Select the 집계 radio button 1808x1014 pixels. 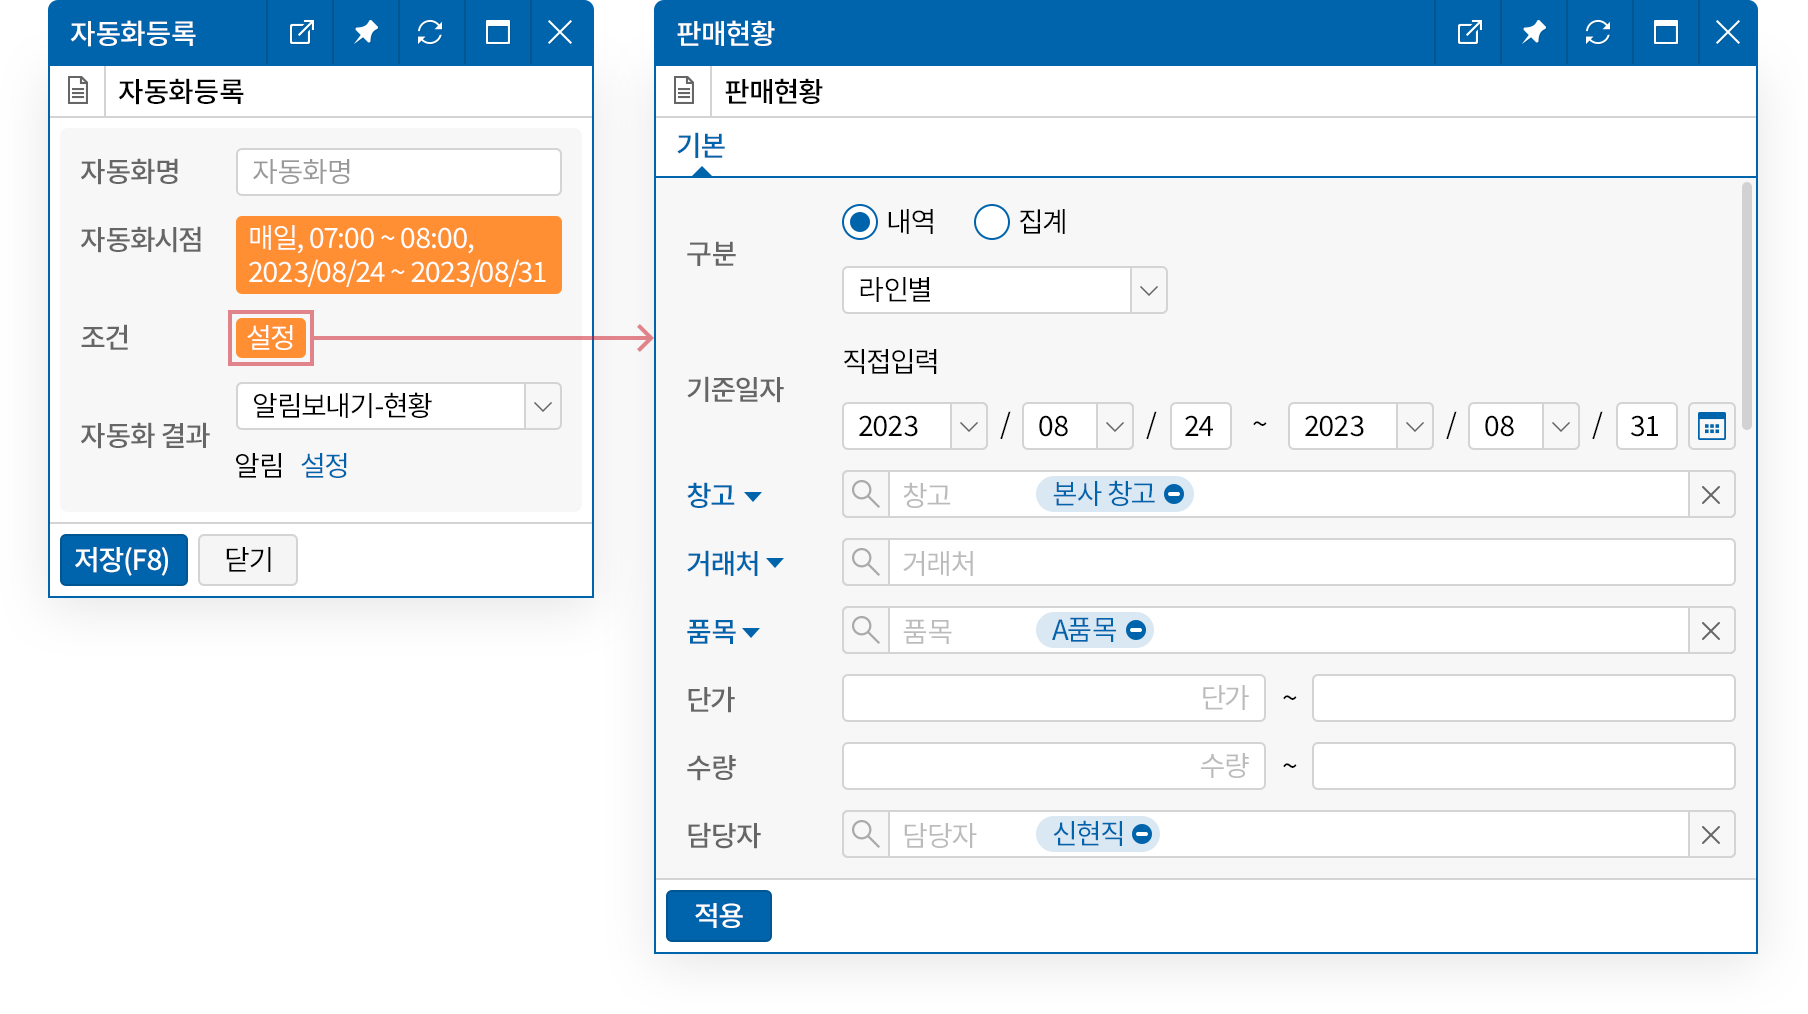pos(991,222)
